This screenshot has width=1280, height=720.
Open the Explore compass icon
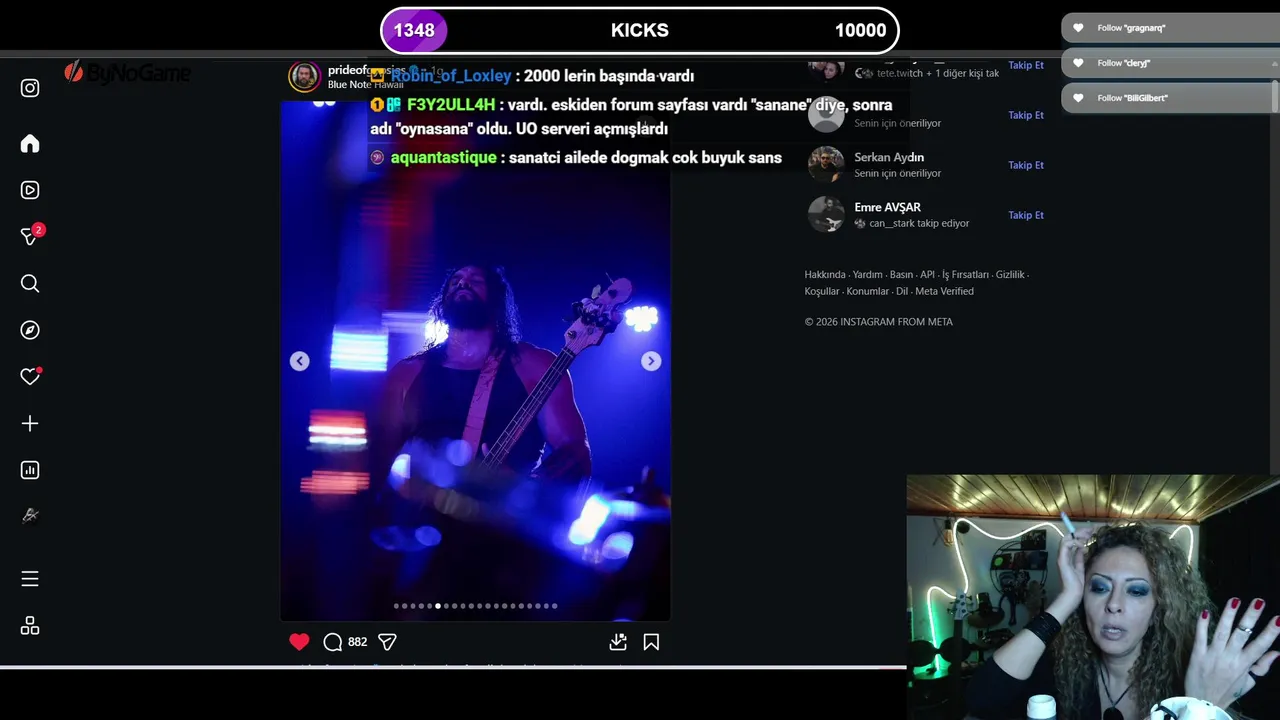30,330
